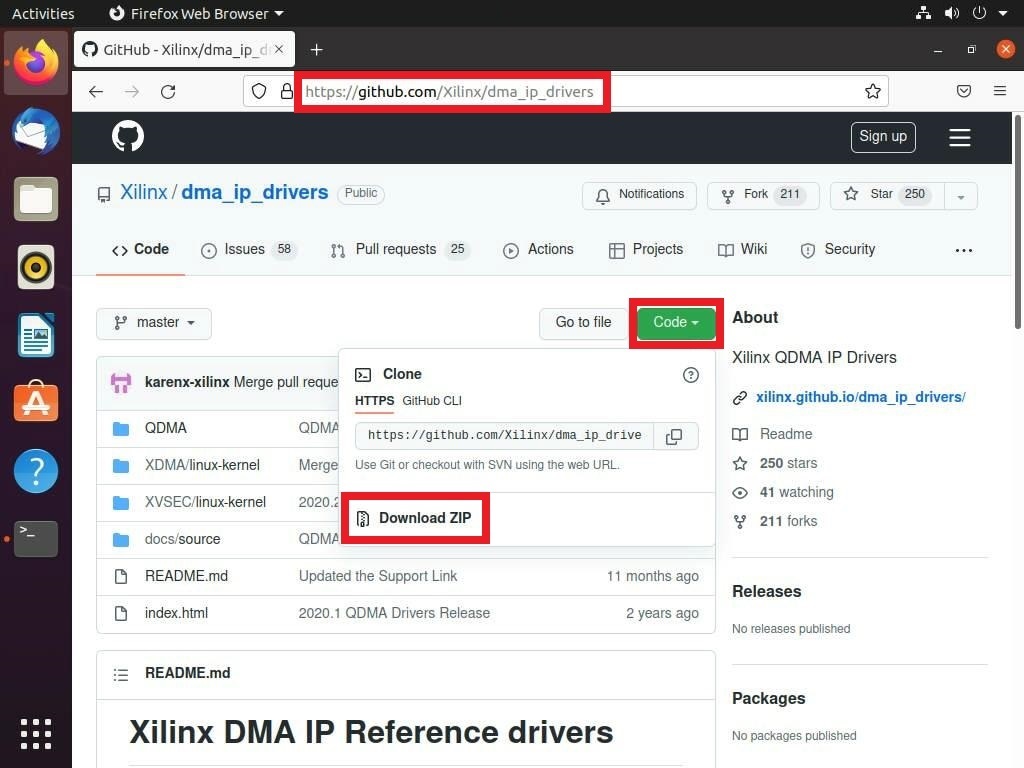Open the docs/source folder
Viewport: 1024px width, 768px height.
point(182,539)
